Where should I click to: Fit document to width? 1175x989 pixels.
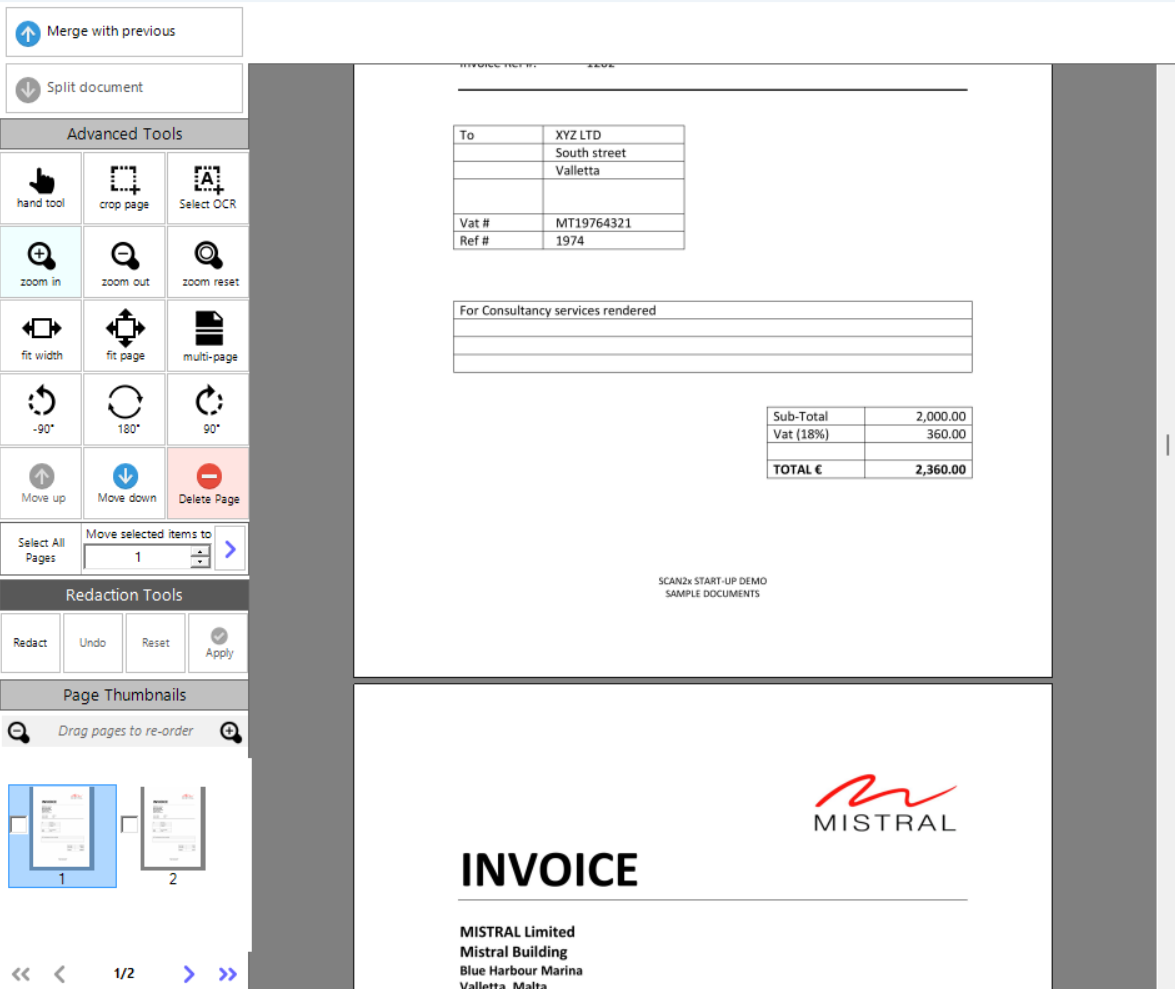pyautogui.click(x=41, y=335)
